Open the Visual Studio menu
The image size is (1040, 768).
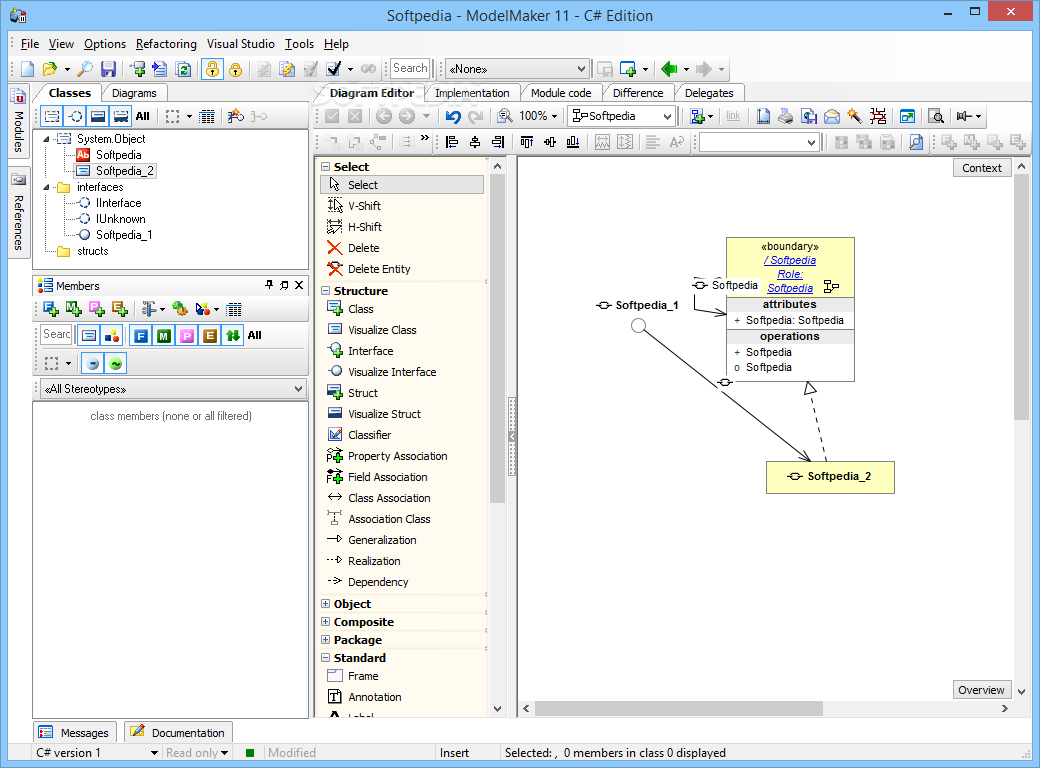[241, 44]
